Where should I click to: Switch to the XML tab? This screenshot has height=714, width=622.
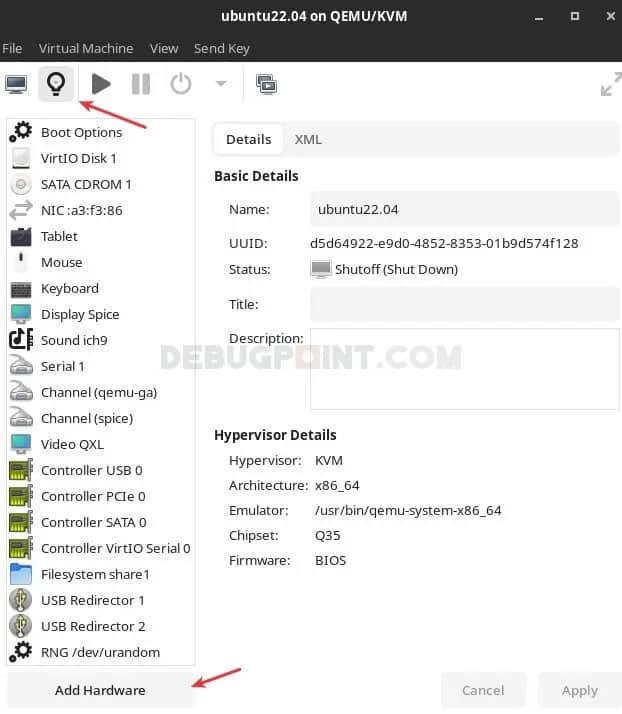[x=308, y=139]
